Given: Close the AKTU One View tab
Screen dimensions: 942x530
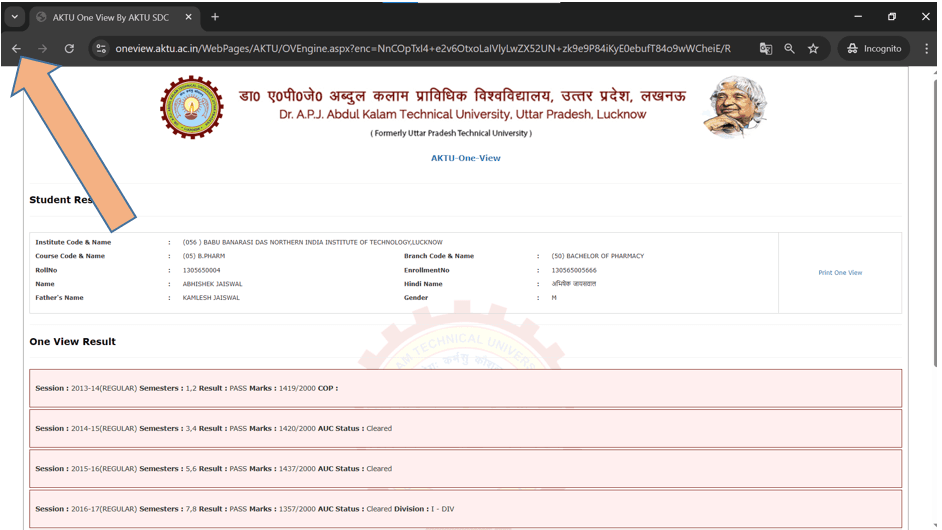Looking at the screenshot, I should (188, 17).
